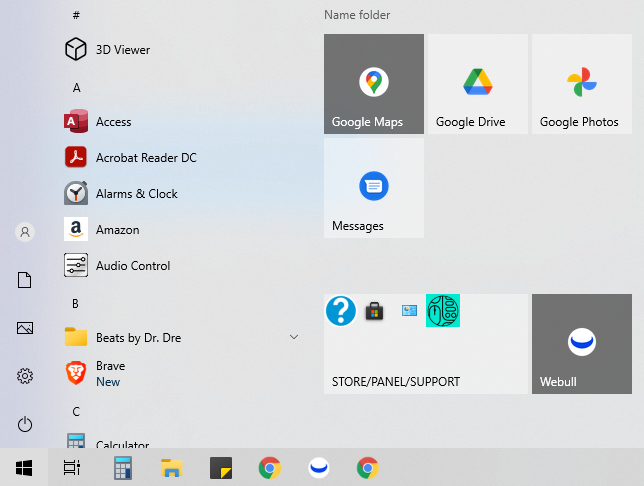Open File Explorer from the taskbar
Viewport: 644px width, 486px height.
coord(171,468)
